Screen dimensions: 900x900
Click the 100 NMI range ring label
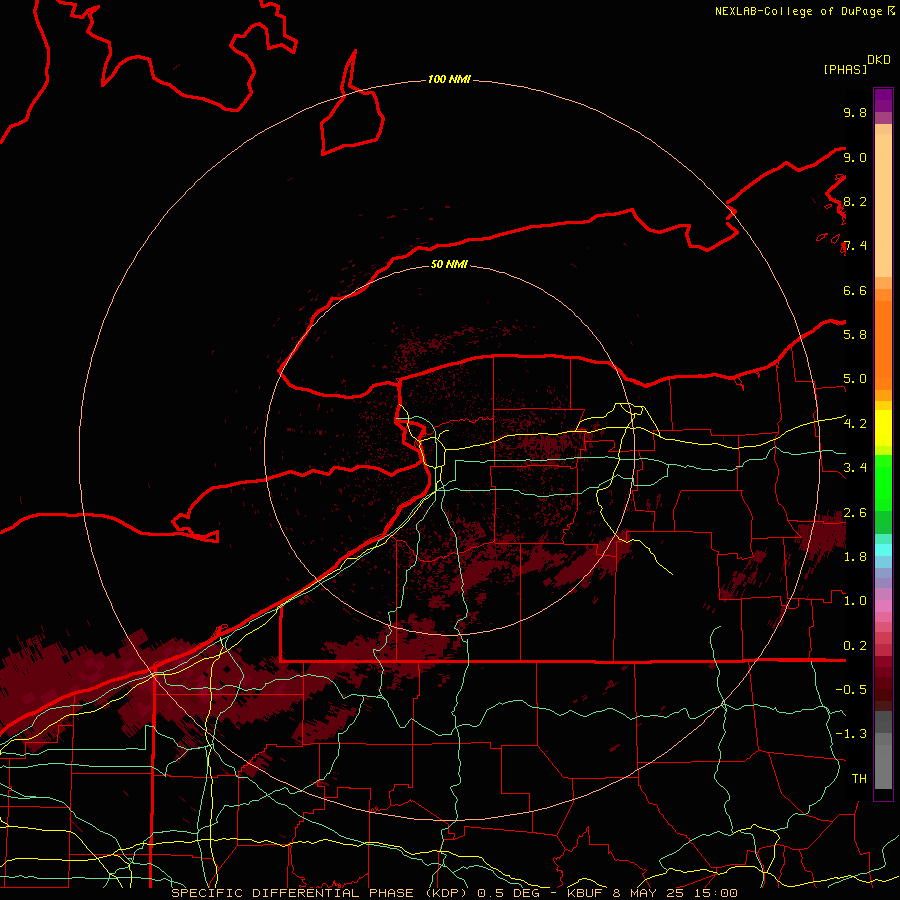click(x=449, y=79)
